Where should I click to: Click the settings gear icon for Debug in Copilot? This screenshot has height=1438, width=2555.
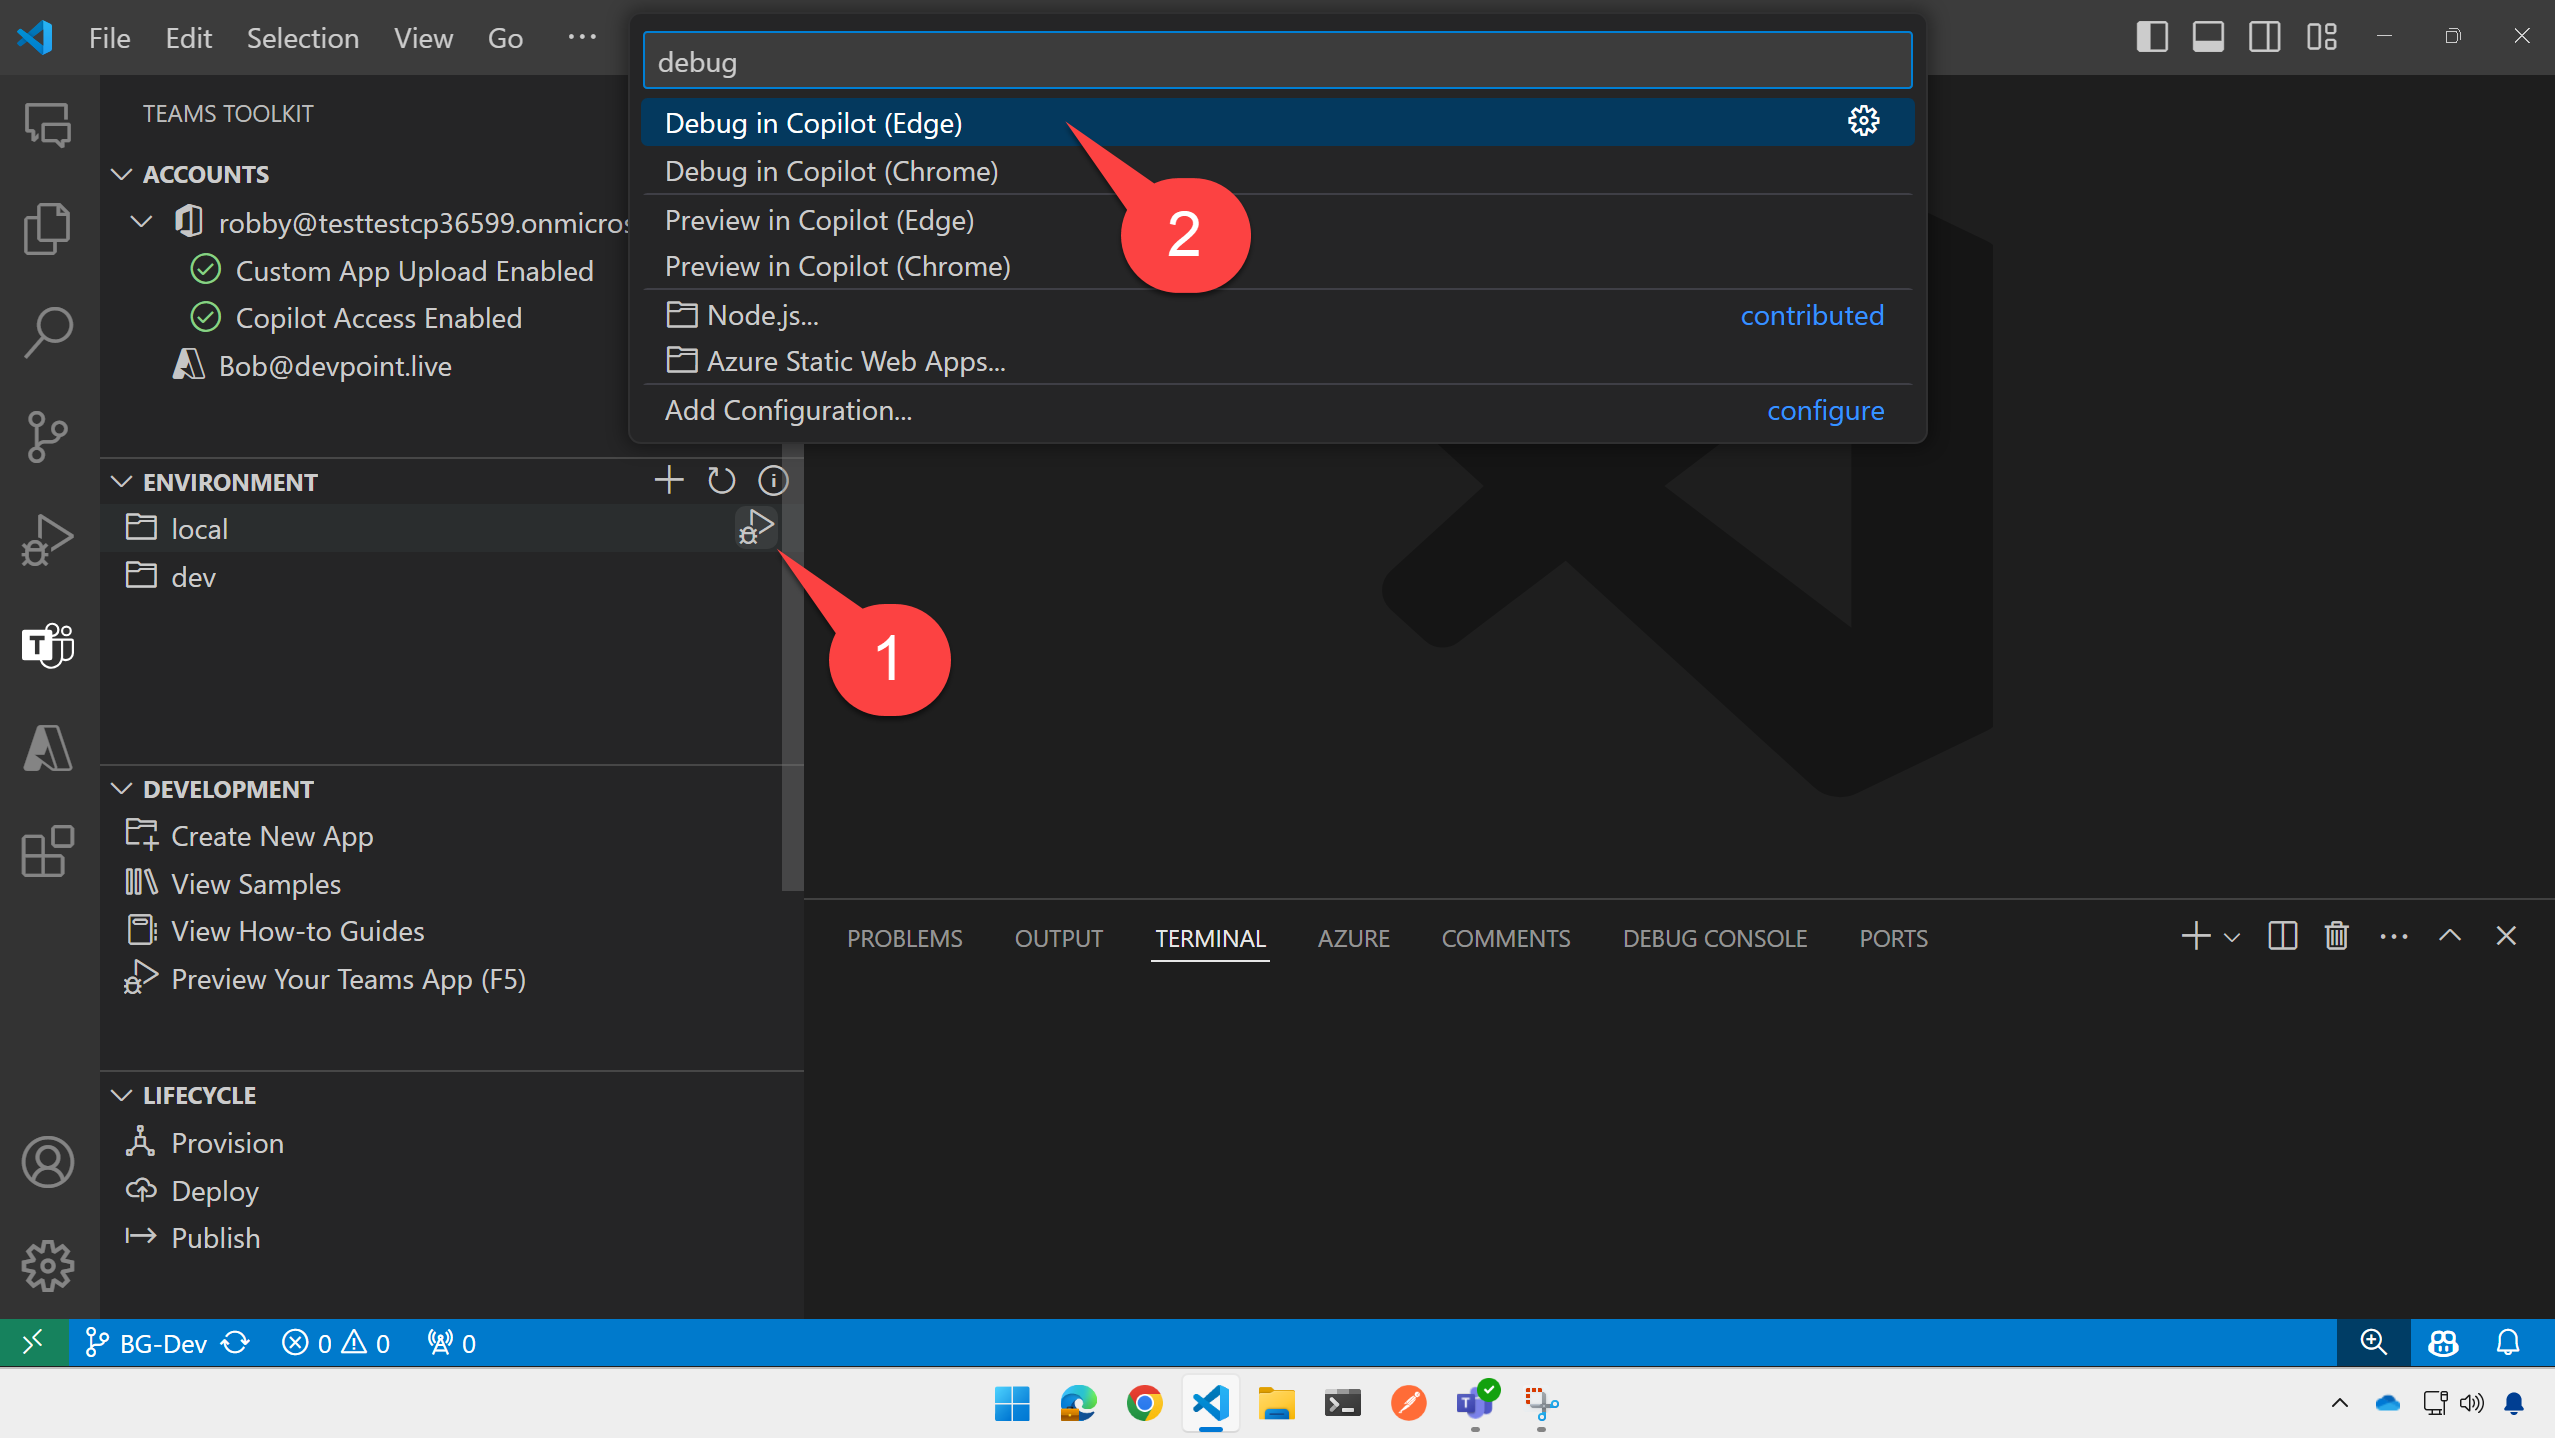[x=1864, y=119]
